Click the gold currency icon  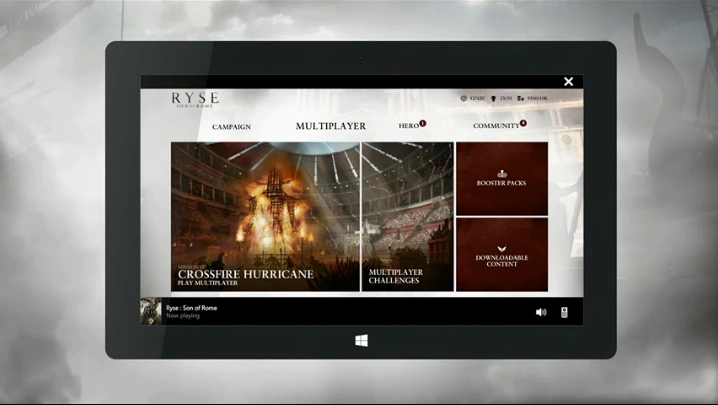pos(521,98)
